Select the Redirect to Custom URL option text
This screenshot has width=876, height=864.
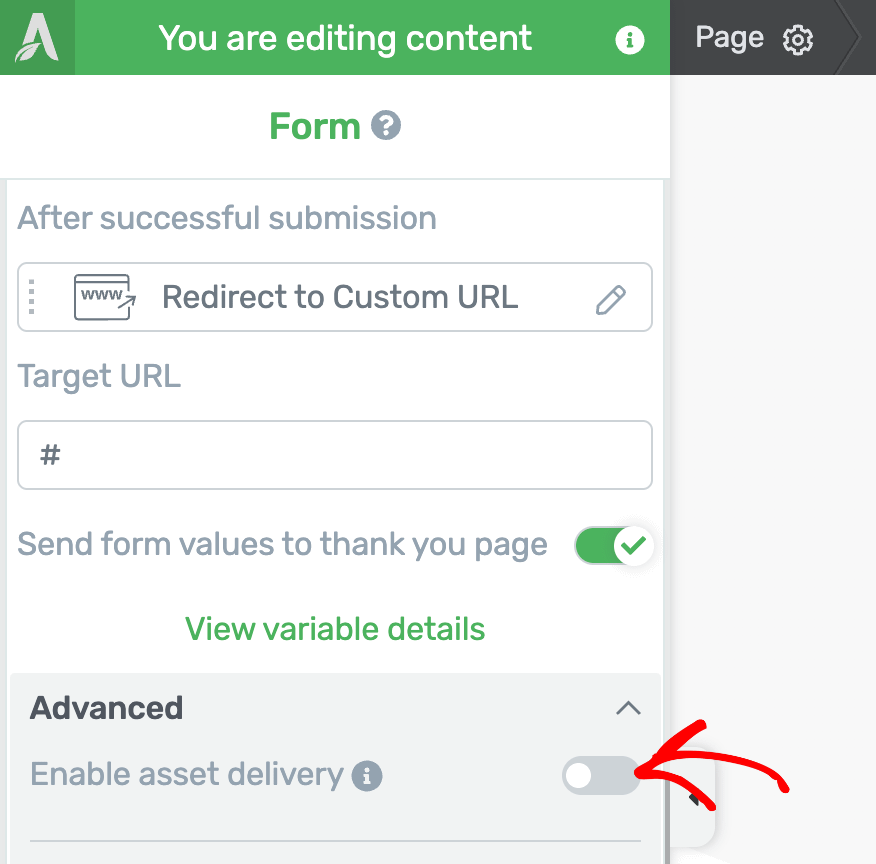340,297
